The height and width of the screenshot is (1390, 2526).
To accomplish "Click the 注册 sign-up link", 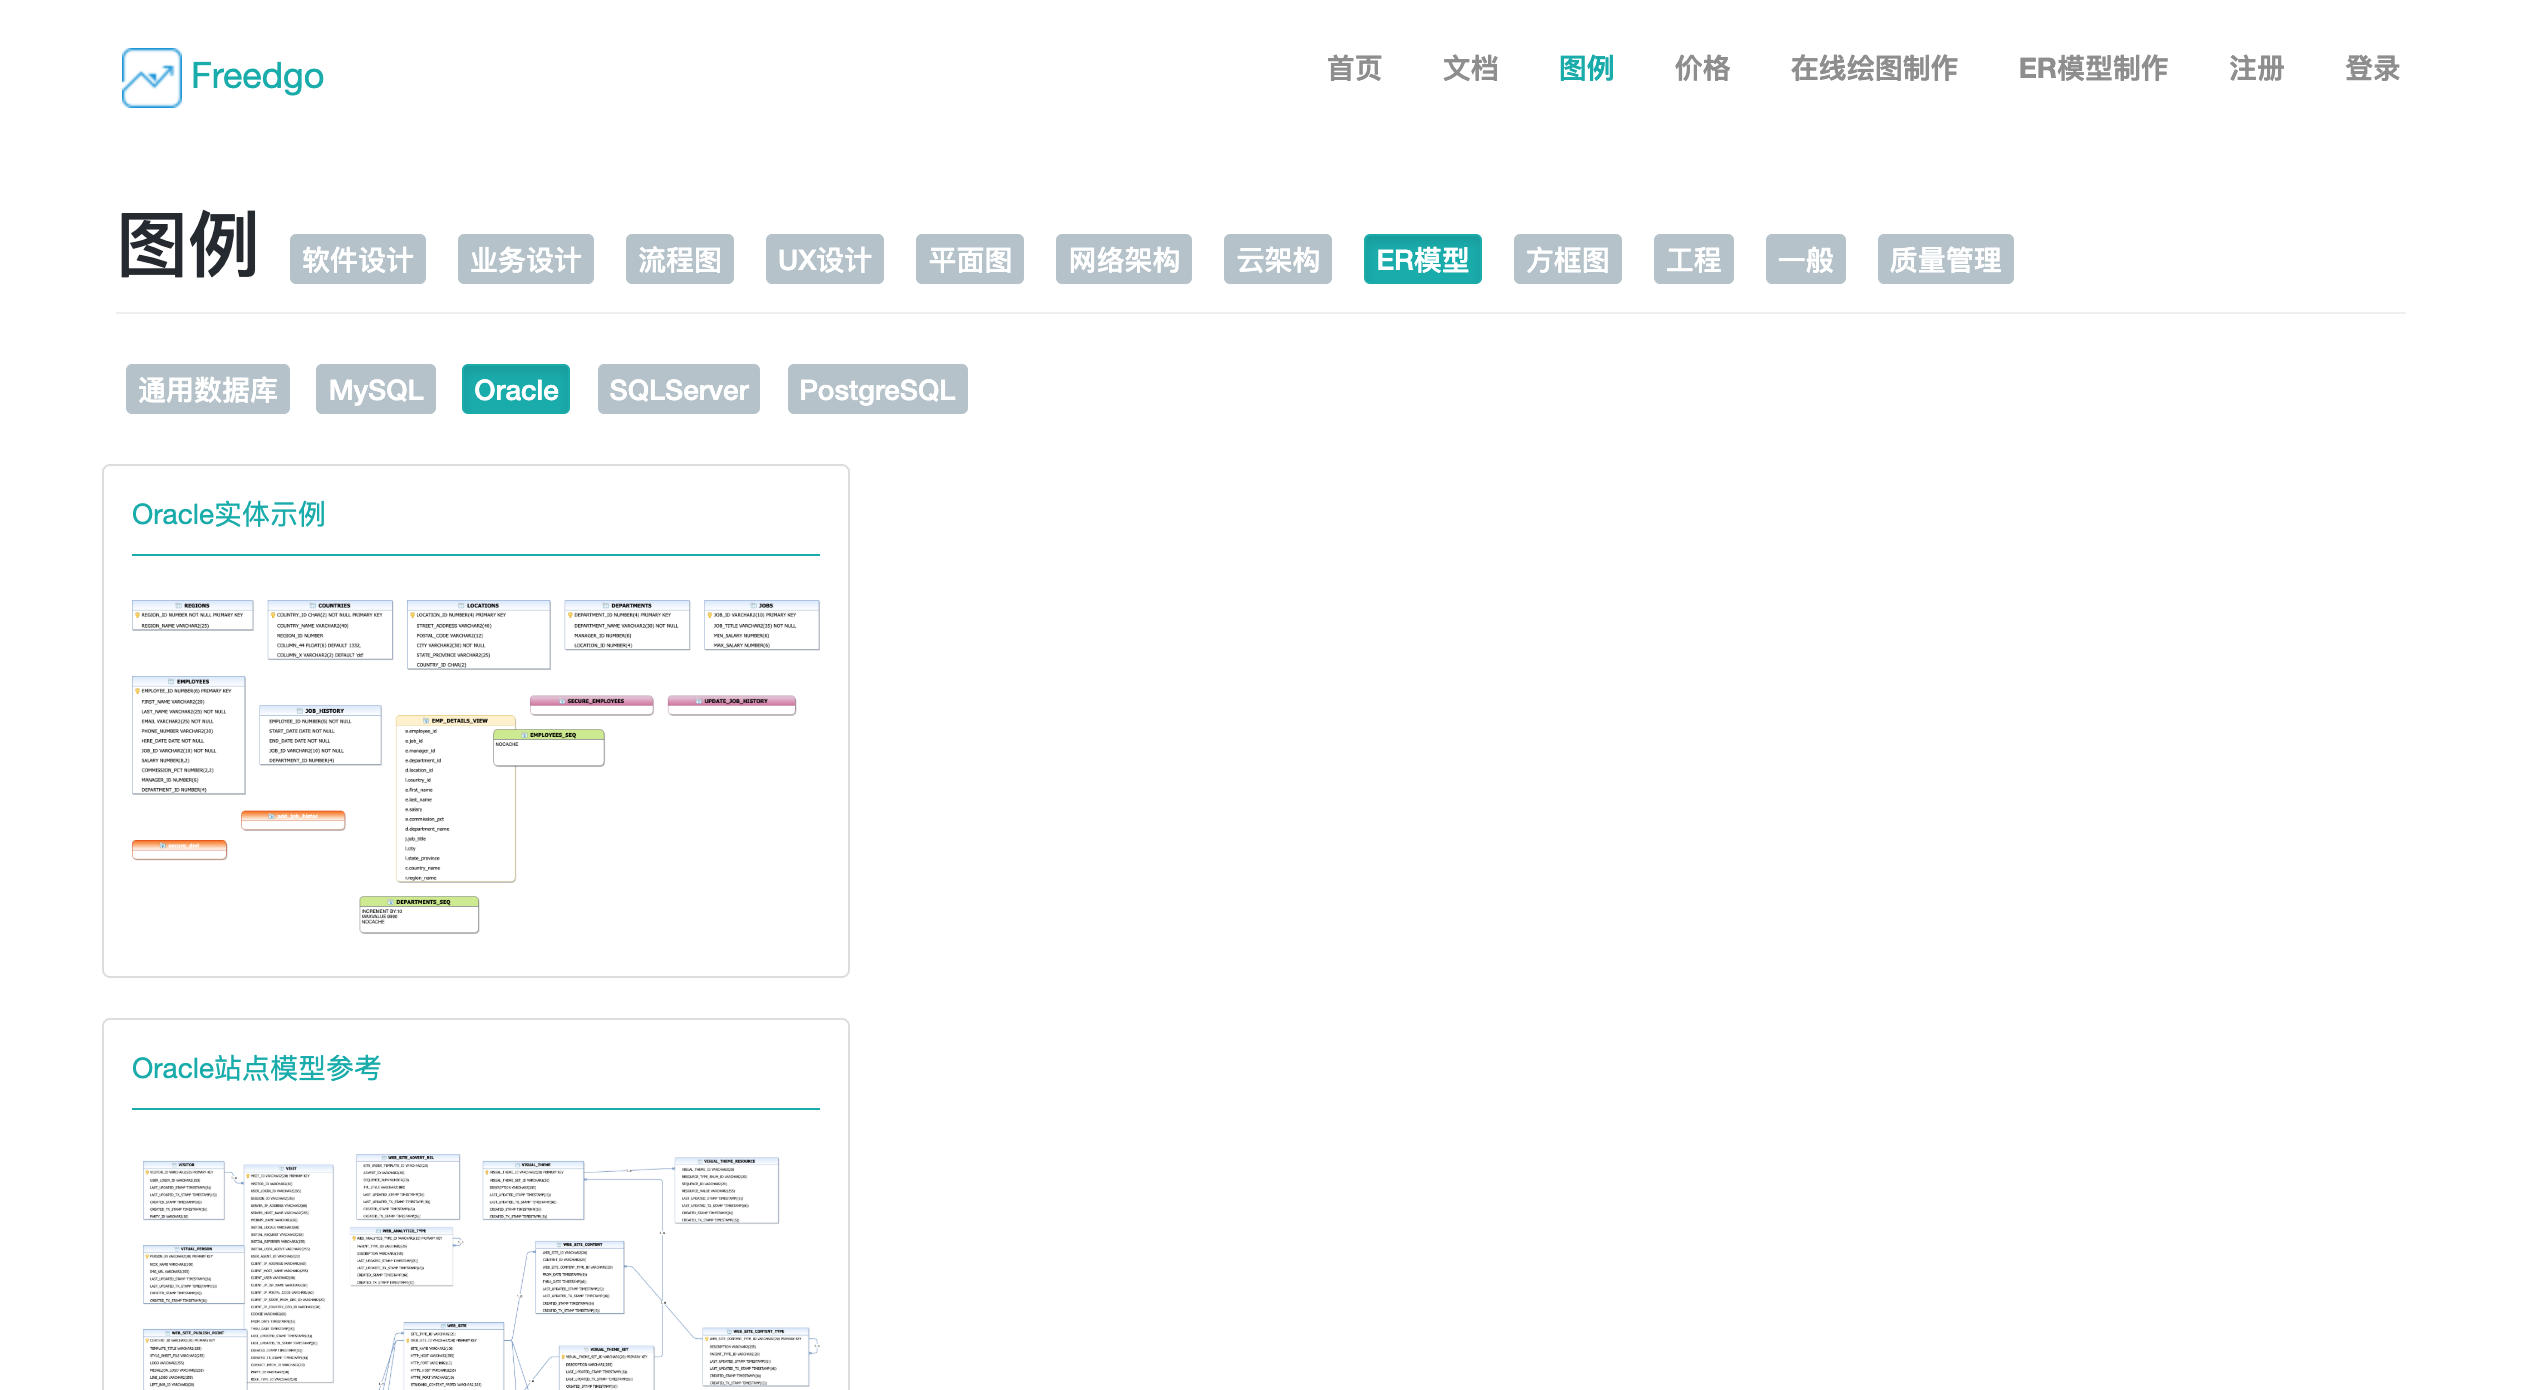I will [2256, 69].
